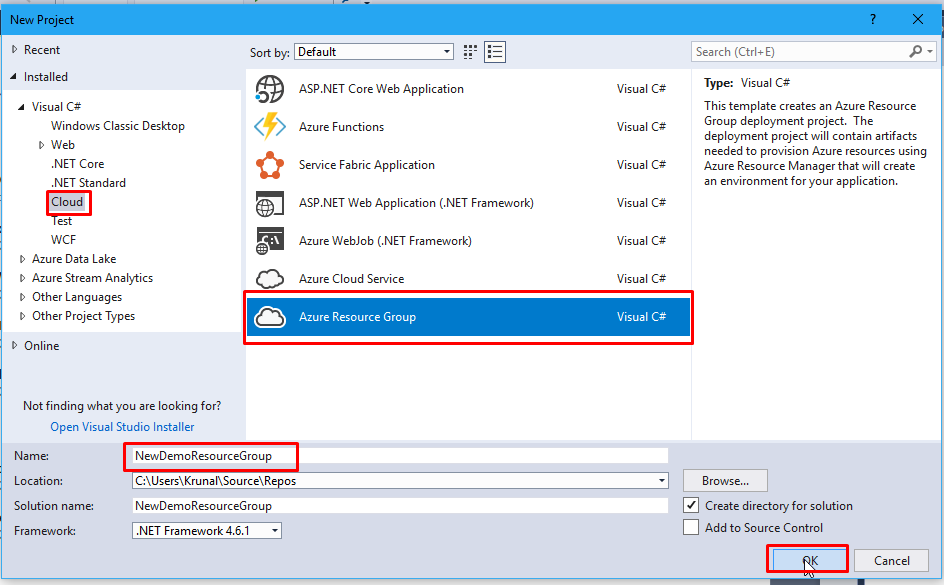
Task: Click the Azure Functions lightning icon
Action: (269, 126)
